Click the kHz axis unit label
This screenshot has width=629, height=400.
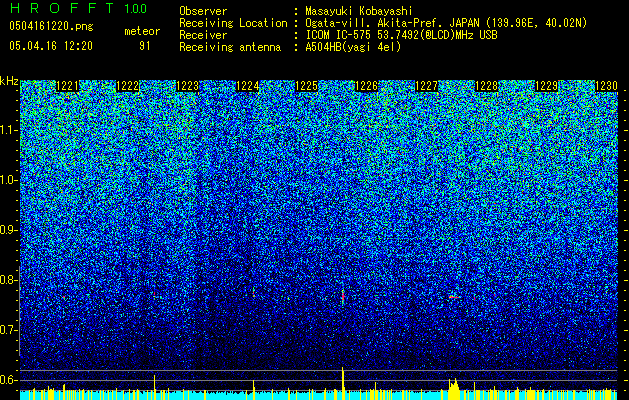9,81
